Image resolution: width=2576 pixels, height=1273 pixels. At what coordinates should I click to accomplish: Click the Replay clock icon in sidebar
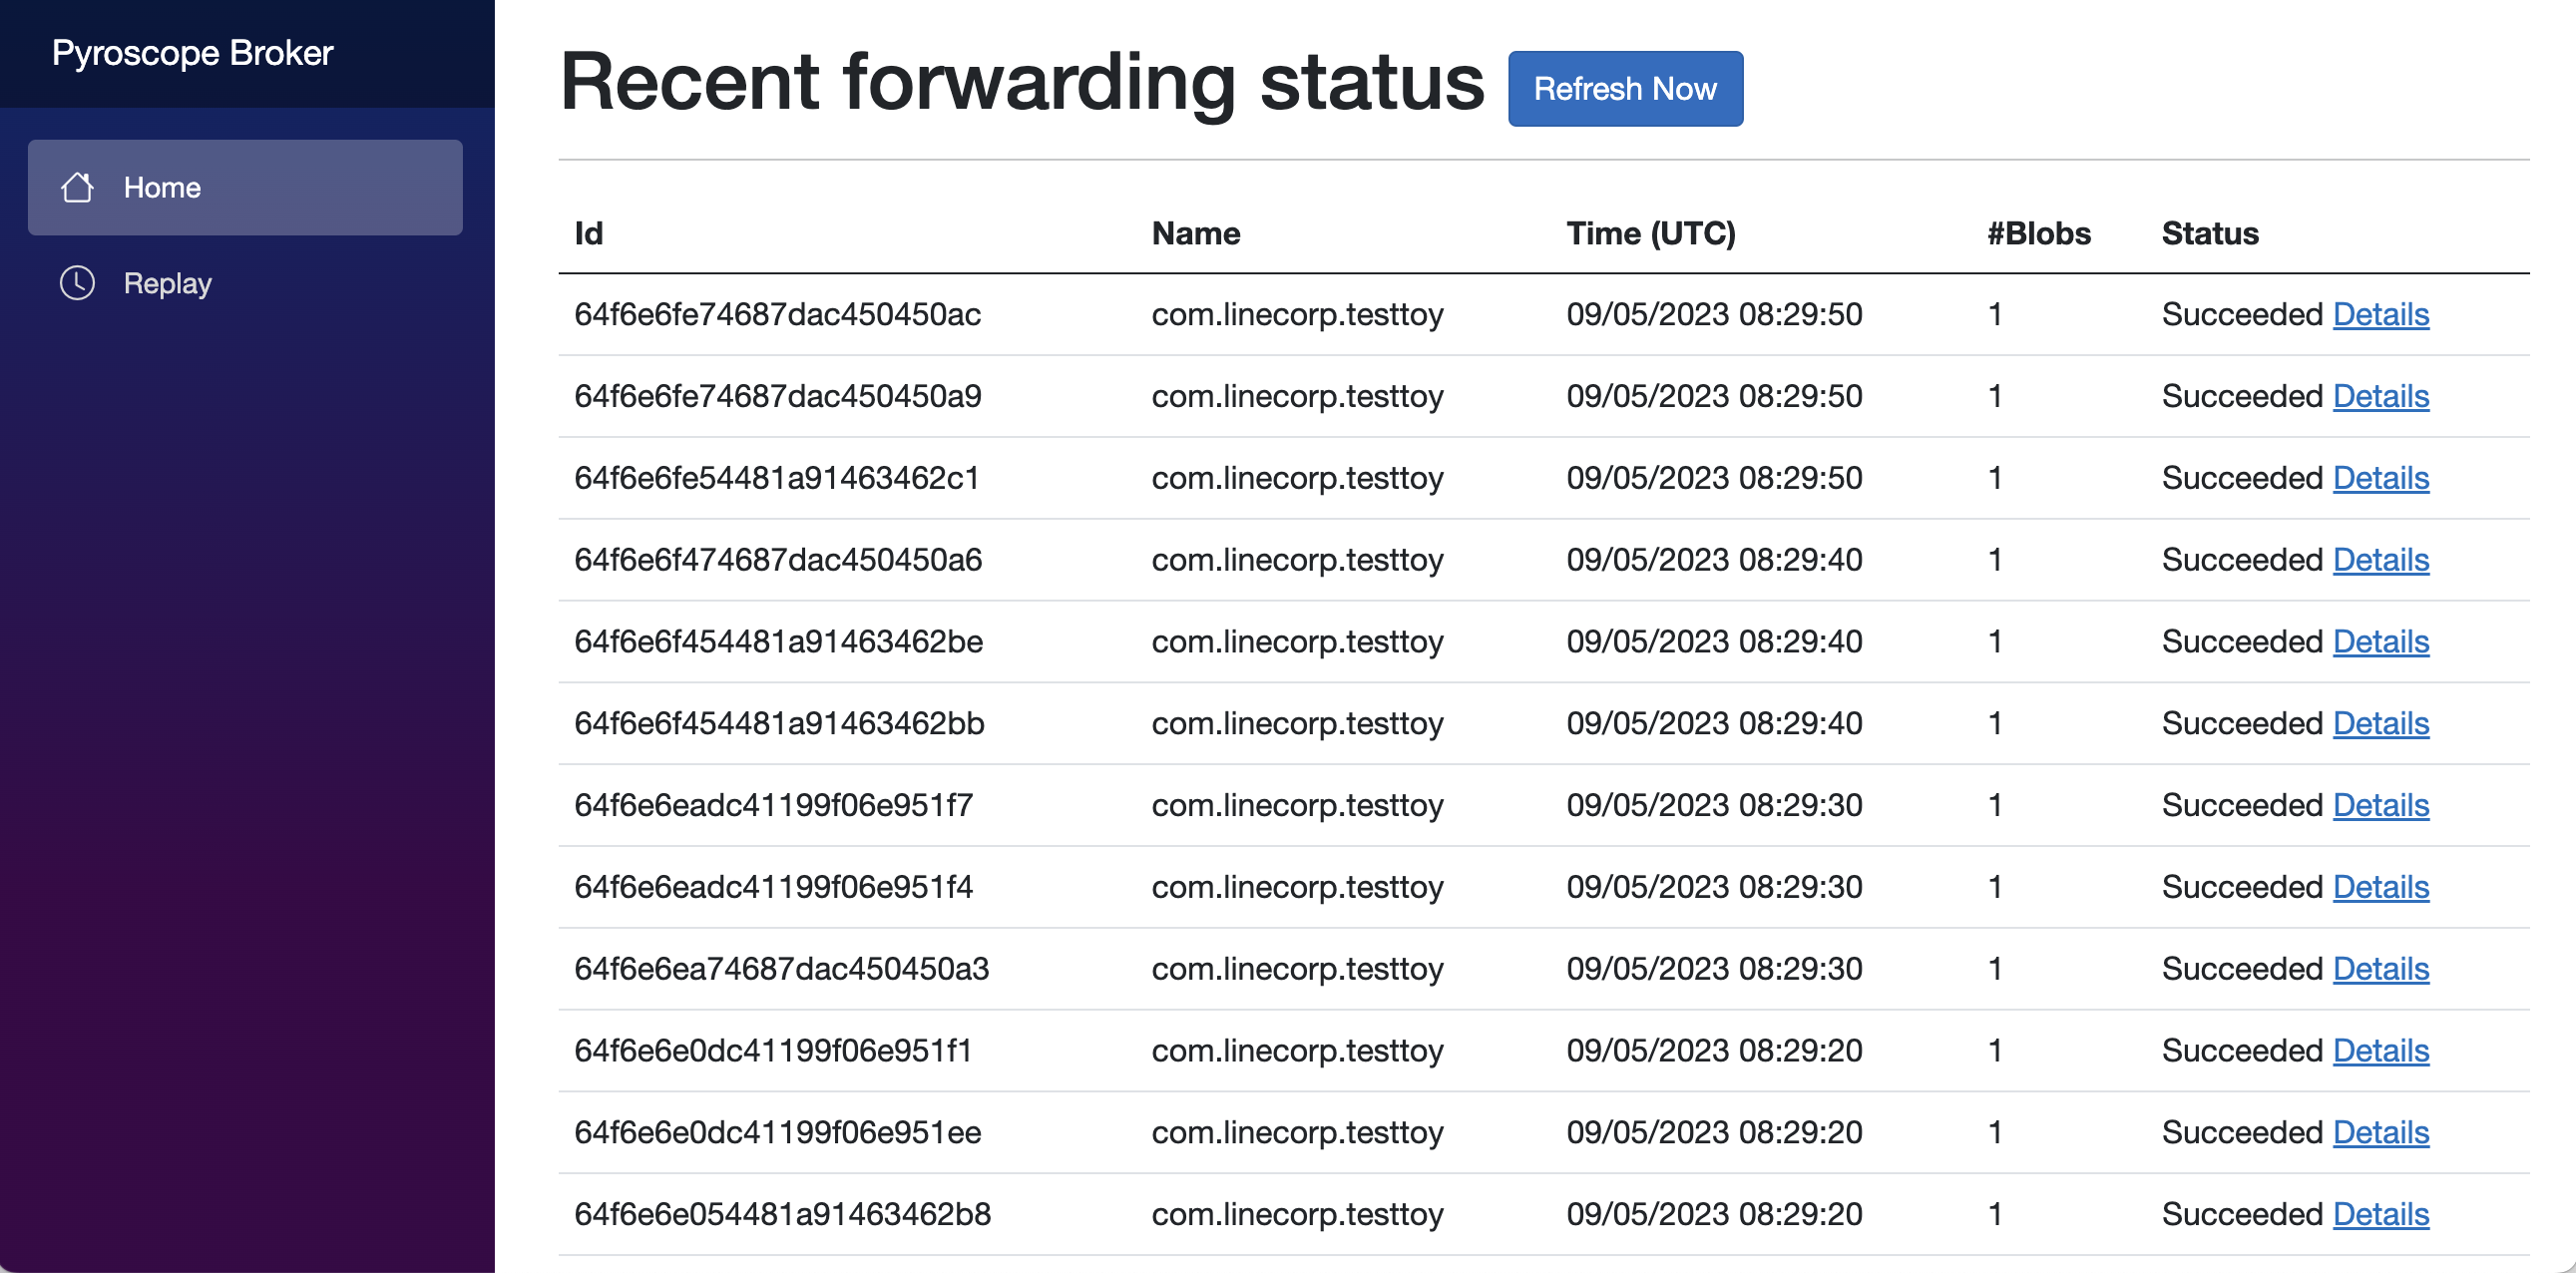77,283
